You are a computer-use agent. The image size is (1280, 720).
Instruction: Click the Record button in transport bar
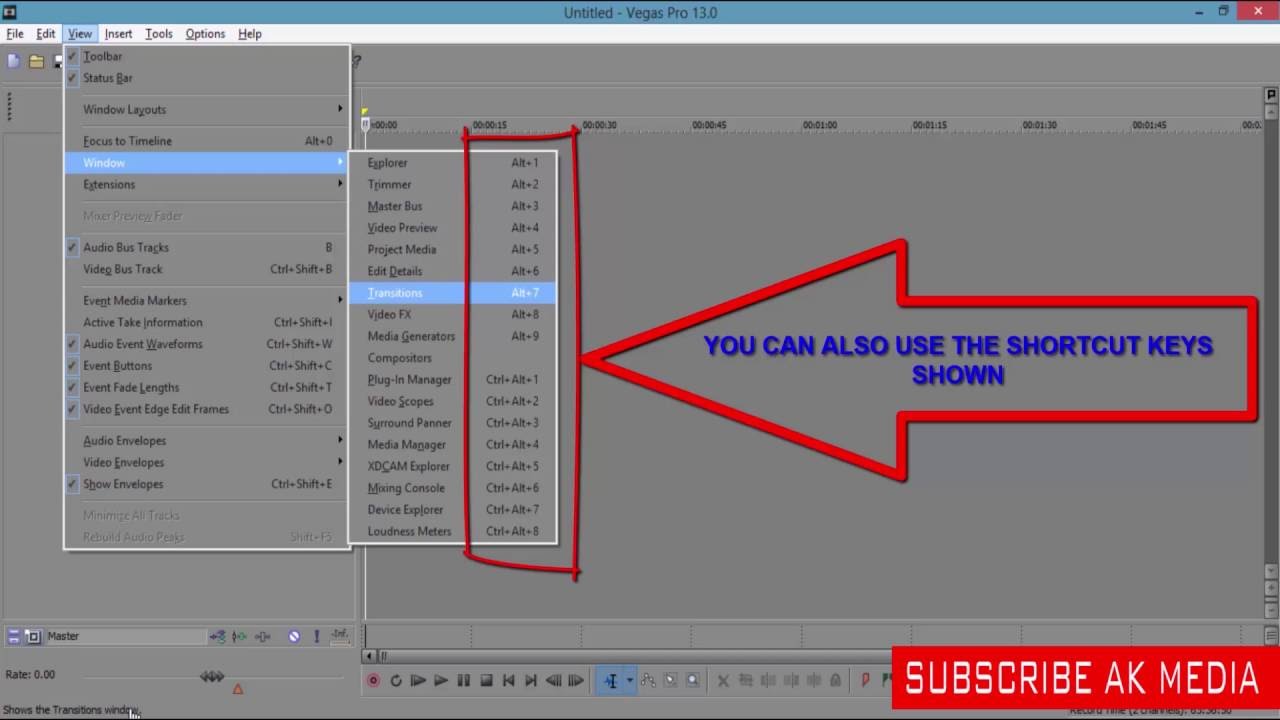click(x=373, y=681)
